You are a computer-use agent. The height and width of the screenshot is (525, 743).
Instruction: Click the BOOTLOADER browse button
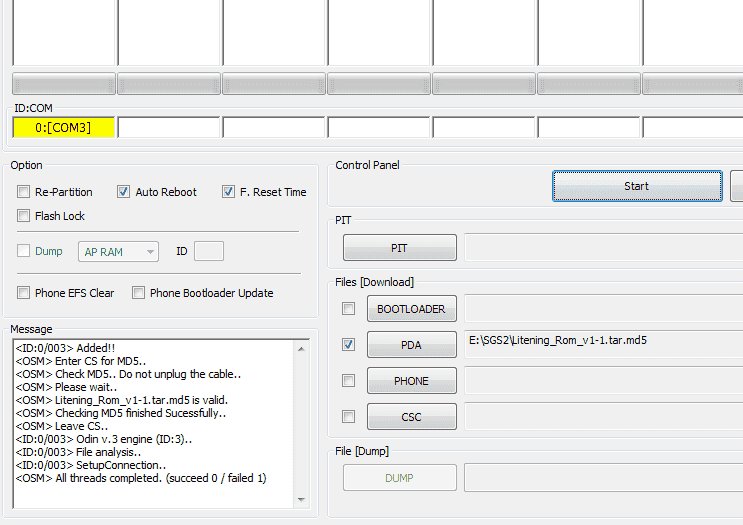coord(411,309)
